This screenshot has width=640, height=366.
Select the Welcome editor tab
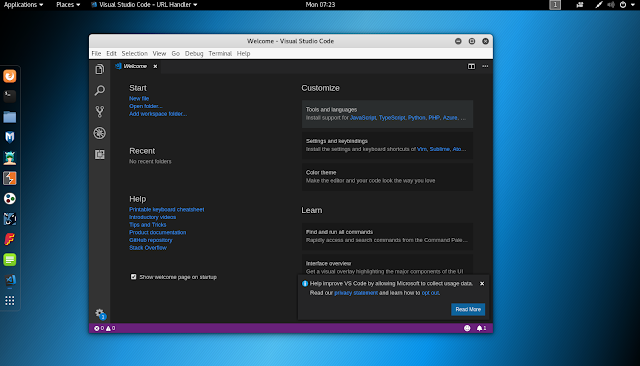point(135,66)
